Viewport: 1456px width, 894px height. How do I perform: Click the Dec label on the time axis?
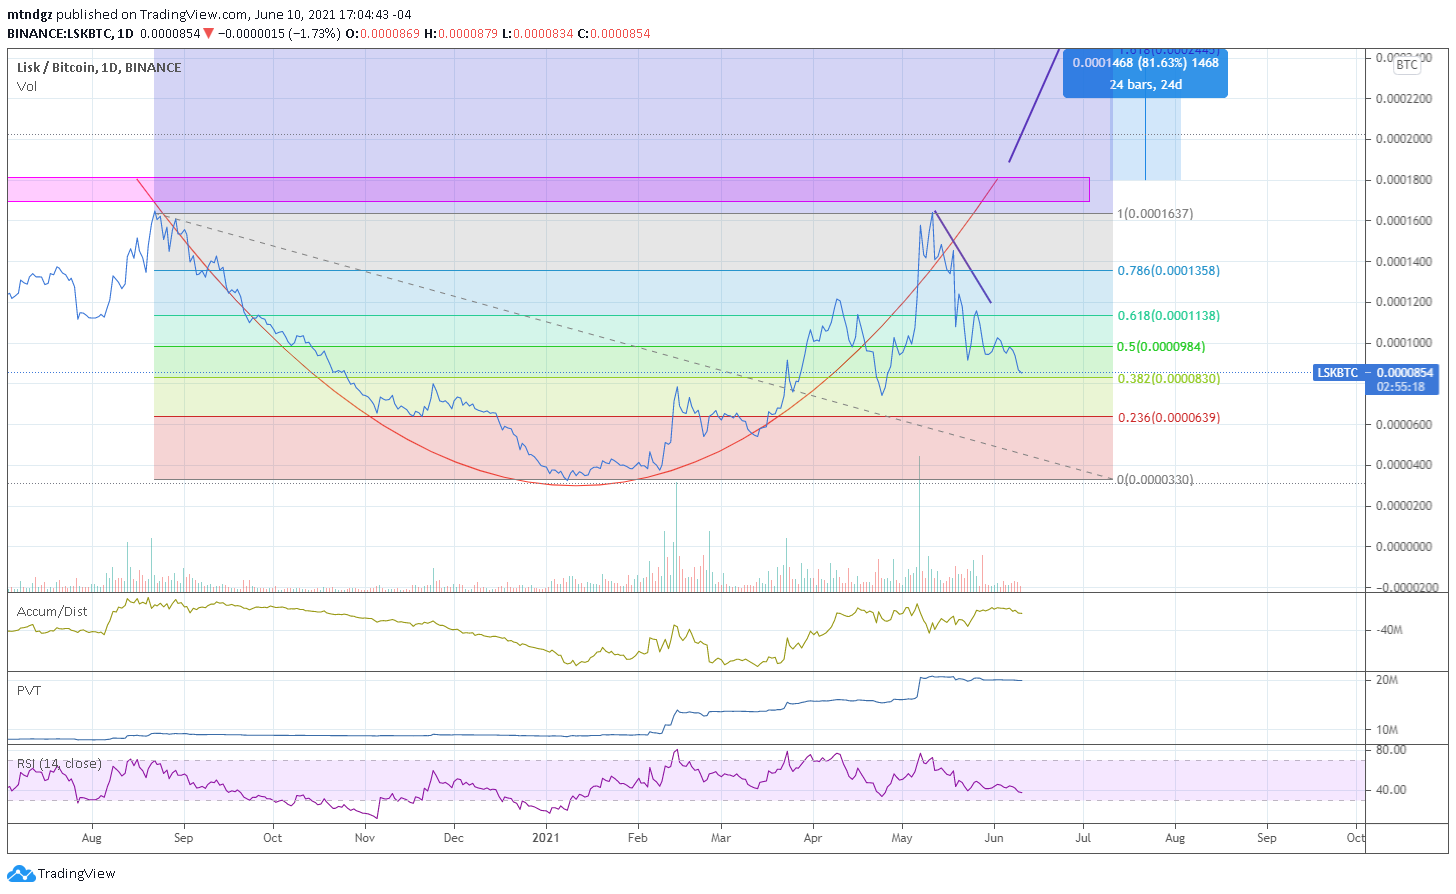[x=454, y=838]
